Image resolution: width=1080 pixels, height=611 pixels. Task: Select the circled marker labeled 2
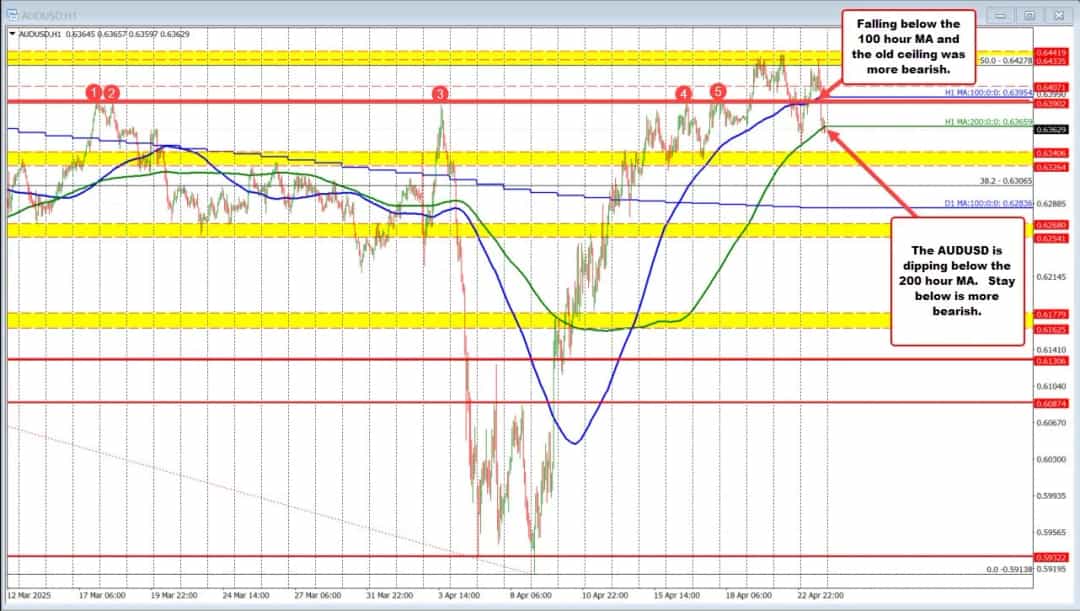[113, 92]
